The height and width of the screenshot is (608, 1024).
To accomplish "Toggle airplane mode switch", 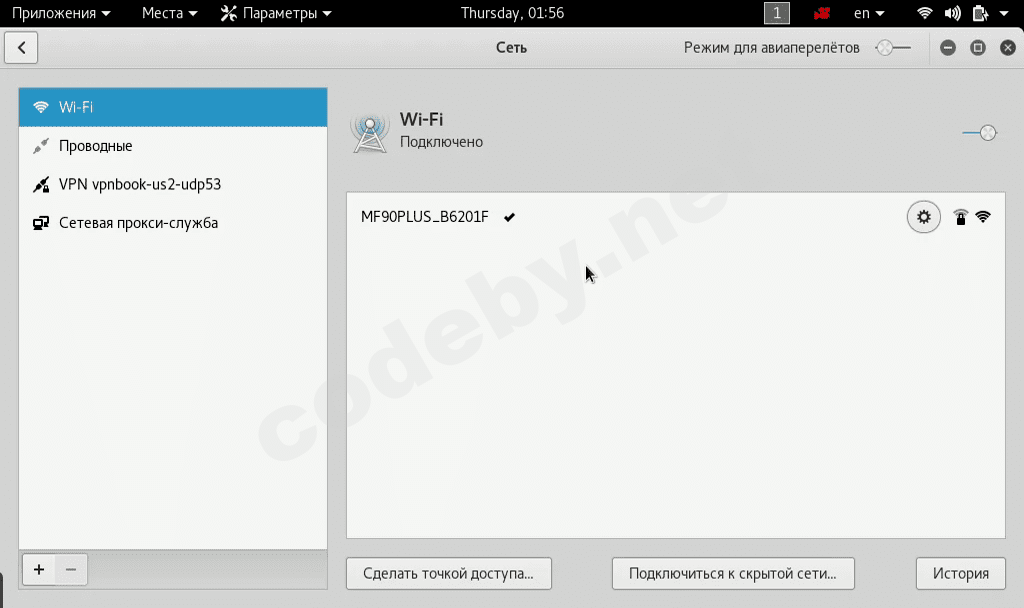I will point(893,48).
